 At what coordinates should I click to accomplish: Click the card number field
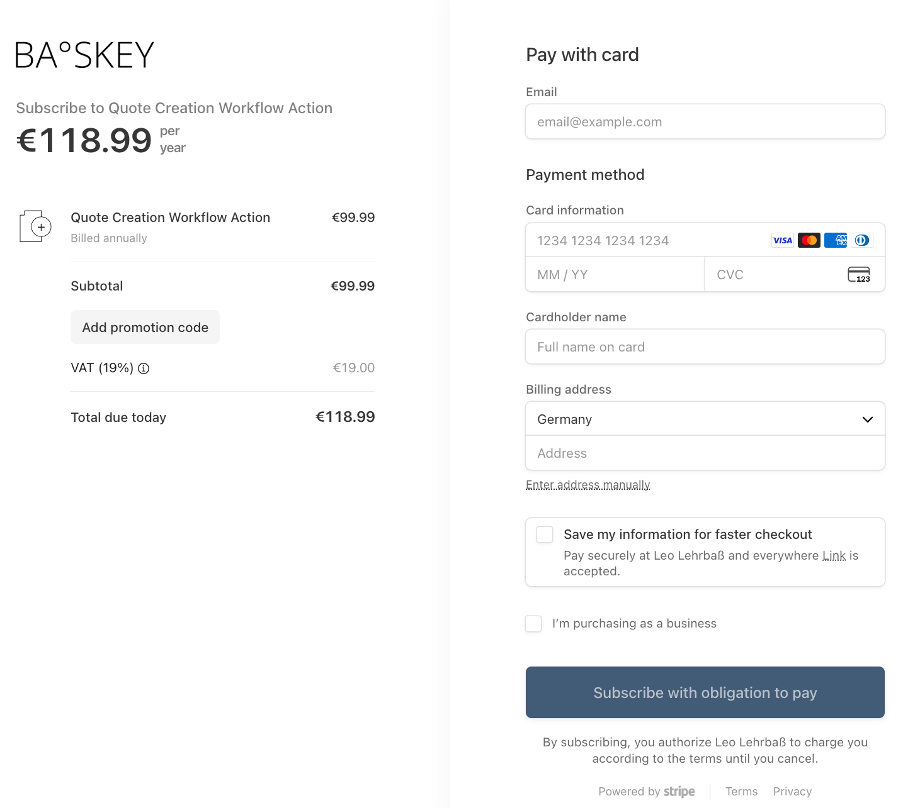pyautogui.click(x=645, y=240)
